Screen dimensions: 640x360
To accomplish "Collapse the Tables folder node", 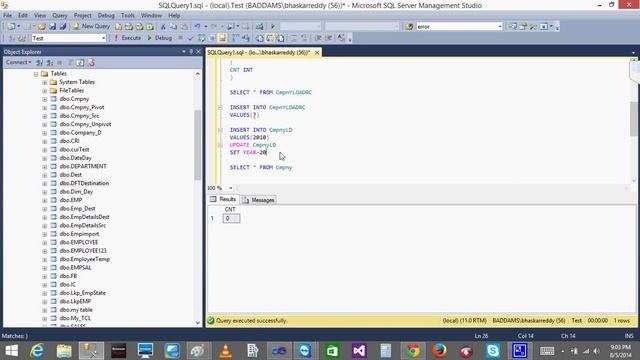I will tap(36, 74).
